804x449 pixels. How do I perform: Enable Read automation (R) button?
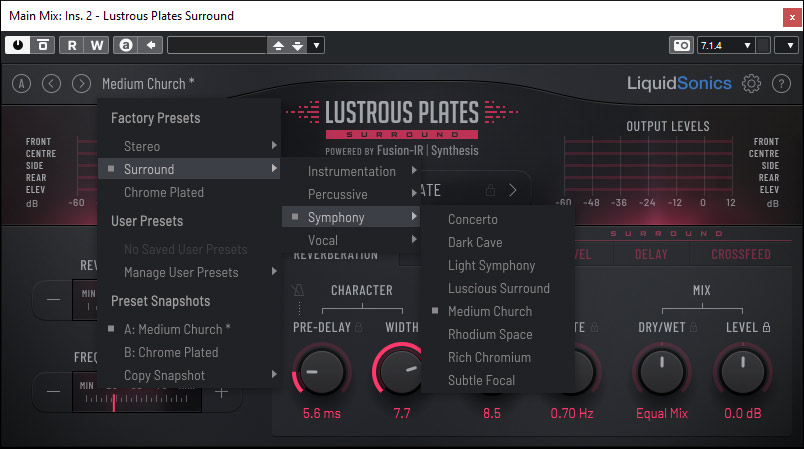point(72,45)
